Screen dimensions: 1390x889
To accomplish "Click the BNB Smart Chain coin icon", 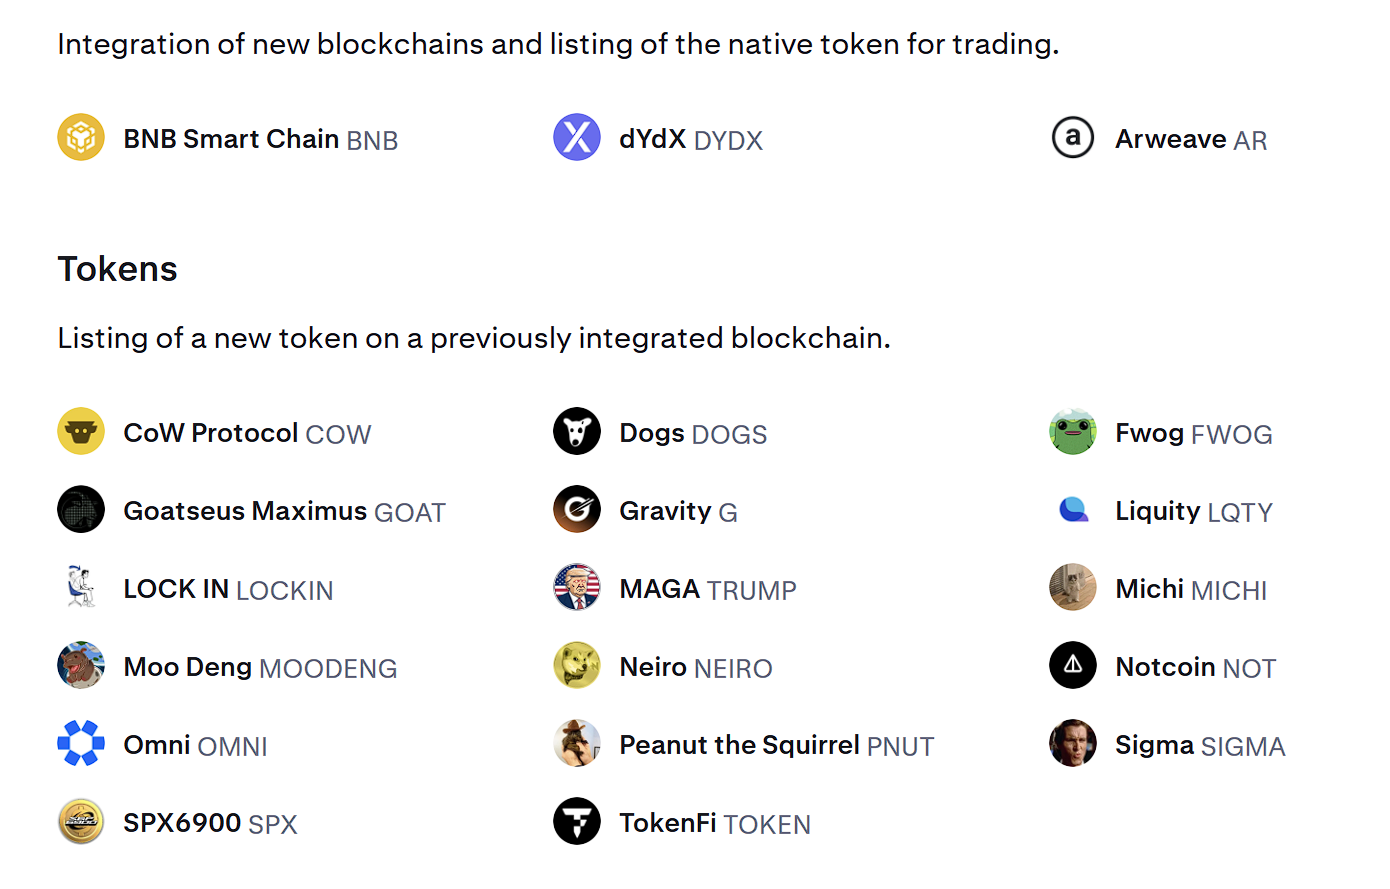I will coord(81,138).
